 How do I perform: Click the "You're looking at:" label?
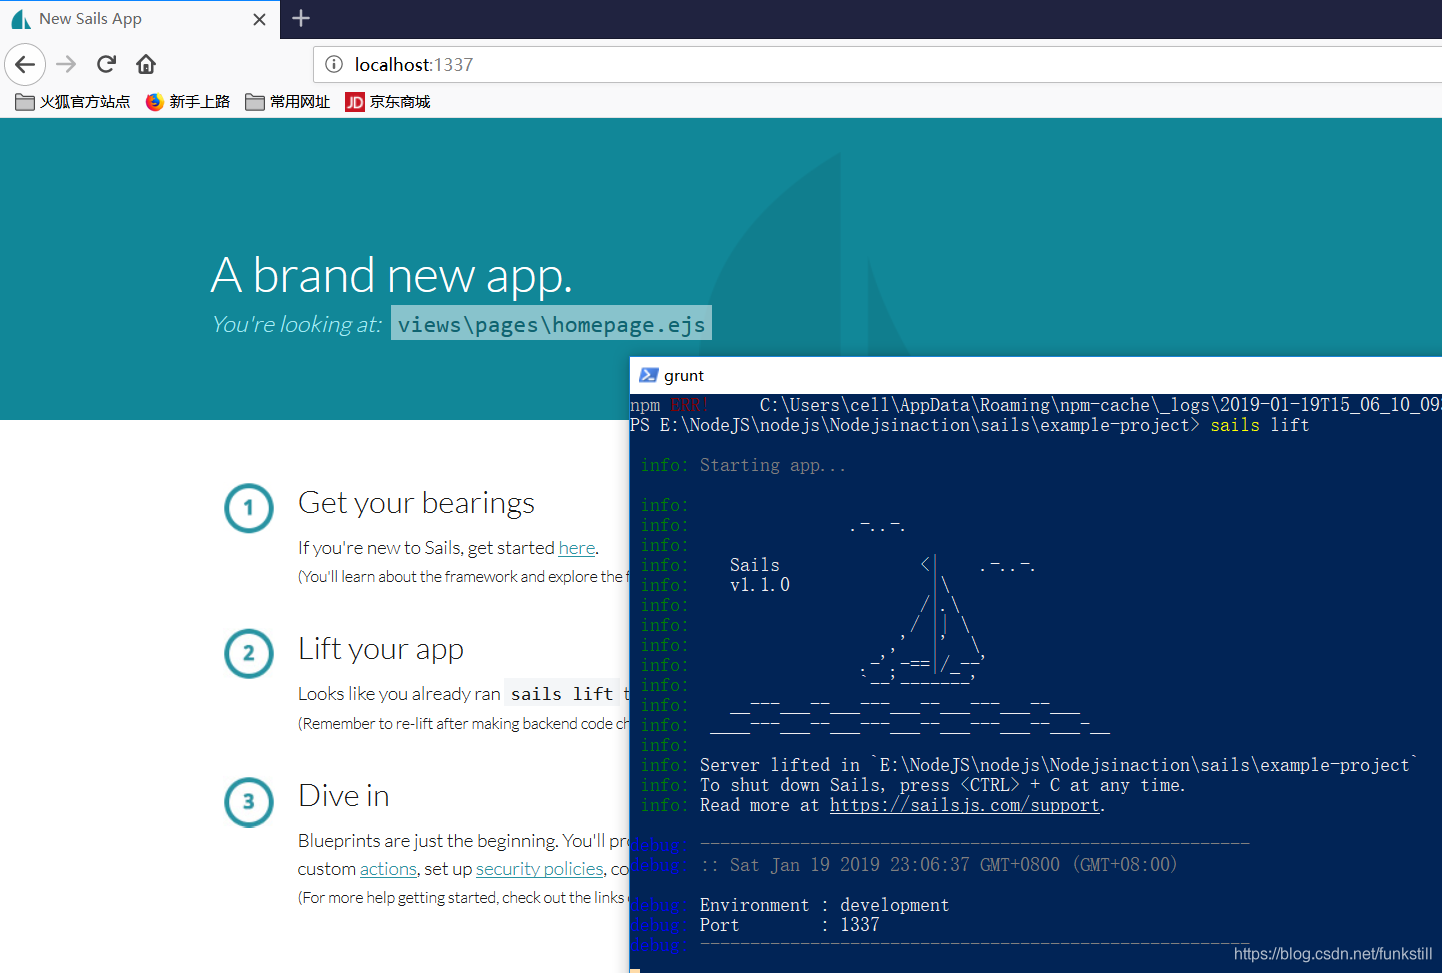[297, 324]
